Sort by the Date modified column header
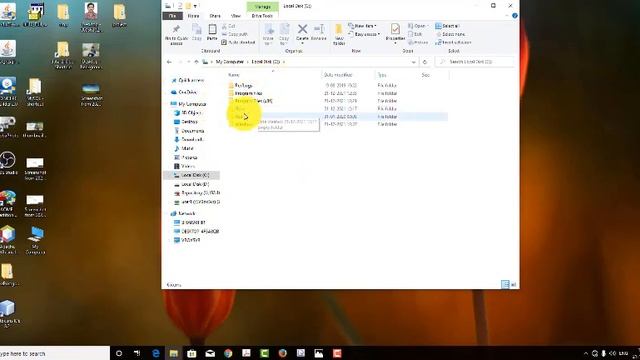The width and height of the screenshot is (640, 360). 338,75
